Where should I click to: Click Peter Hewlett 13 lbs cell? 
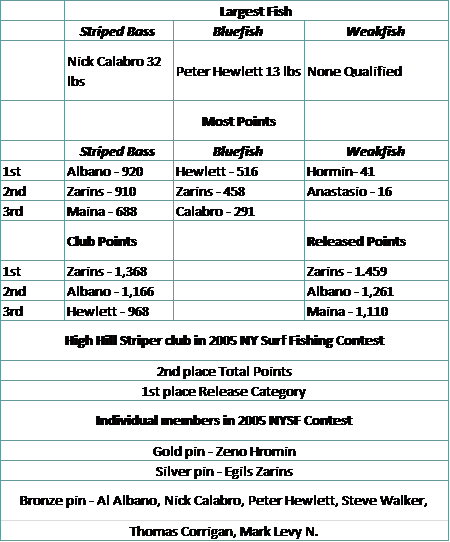tap(239, 71)
